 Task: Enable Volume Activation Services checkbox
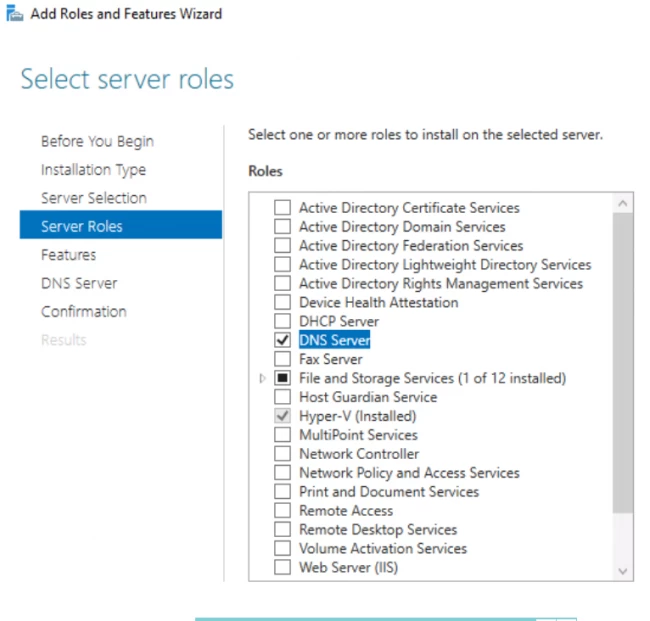click(282, 548)
